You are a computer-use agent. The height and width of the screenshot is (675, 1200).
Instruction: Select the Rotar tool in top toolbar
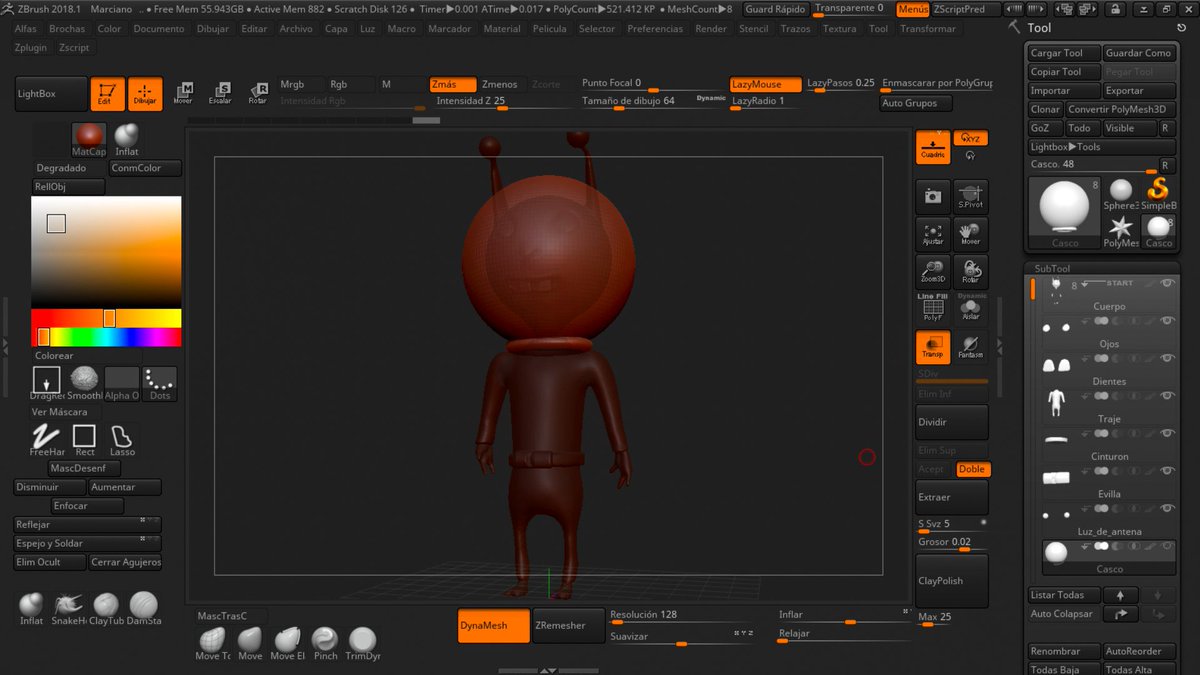pos(257,93)
